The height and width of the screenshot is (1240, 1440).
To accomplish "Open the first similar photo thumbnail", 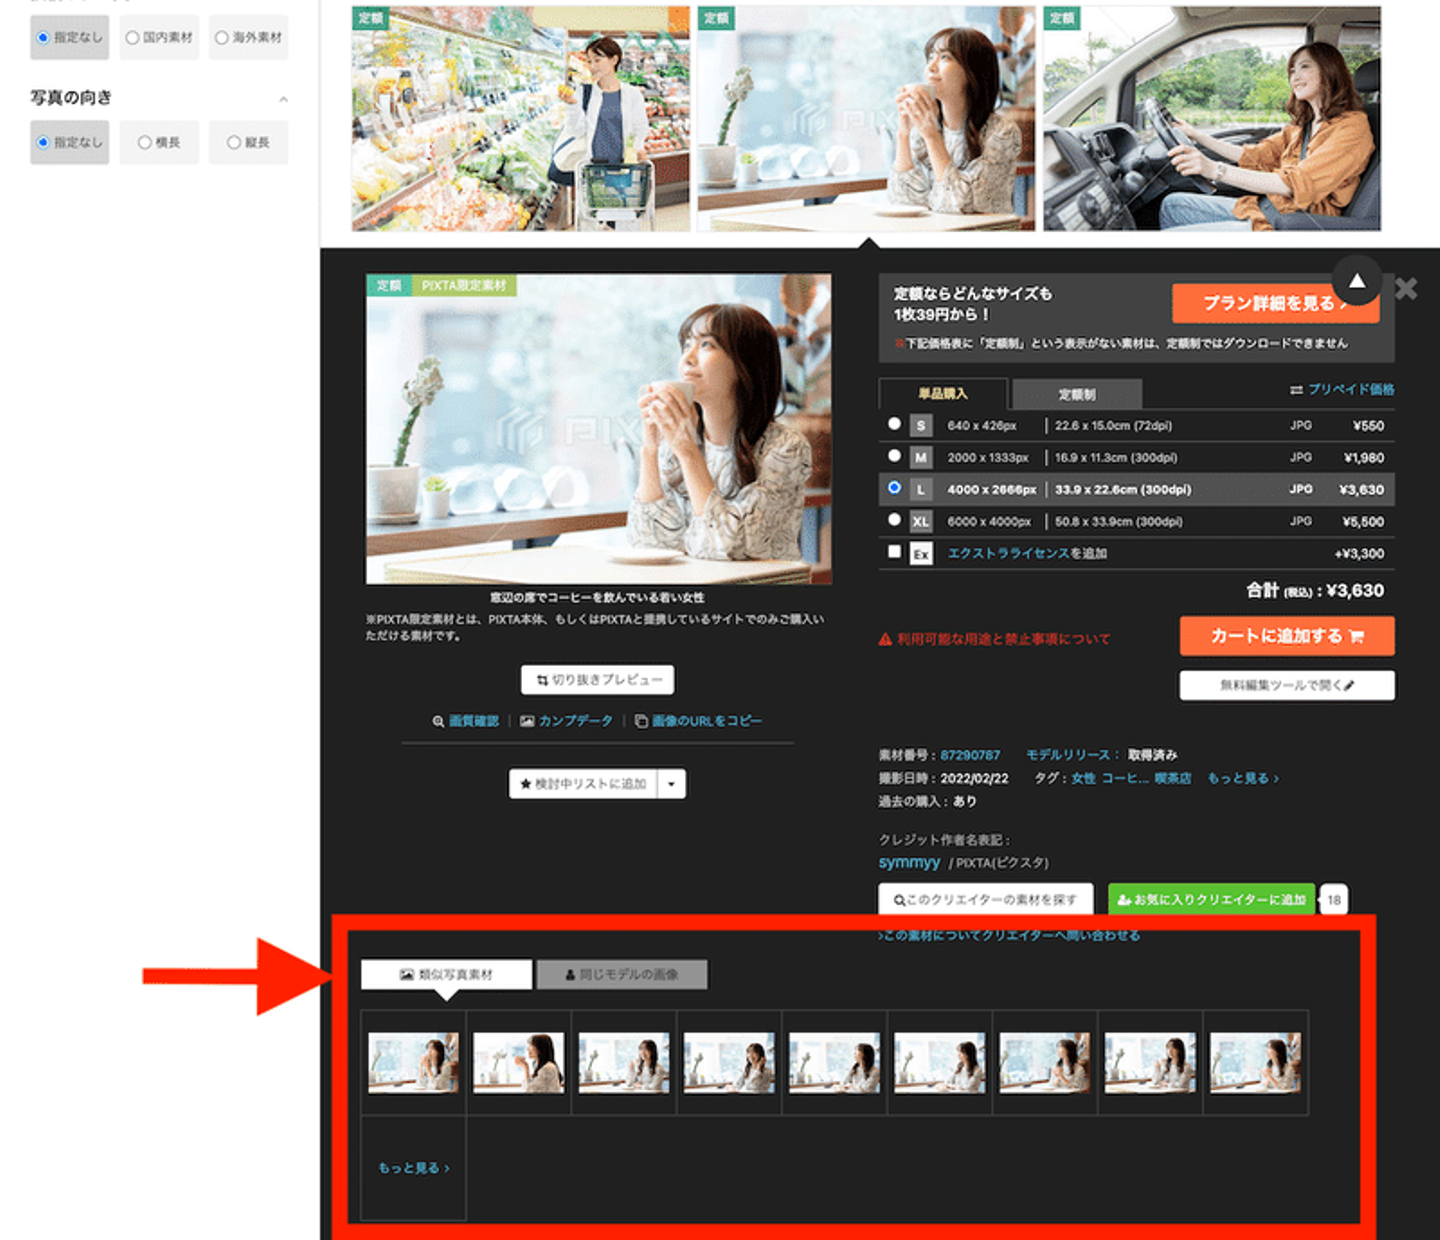I will (x=413, y=1062).
